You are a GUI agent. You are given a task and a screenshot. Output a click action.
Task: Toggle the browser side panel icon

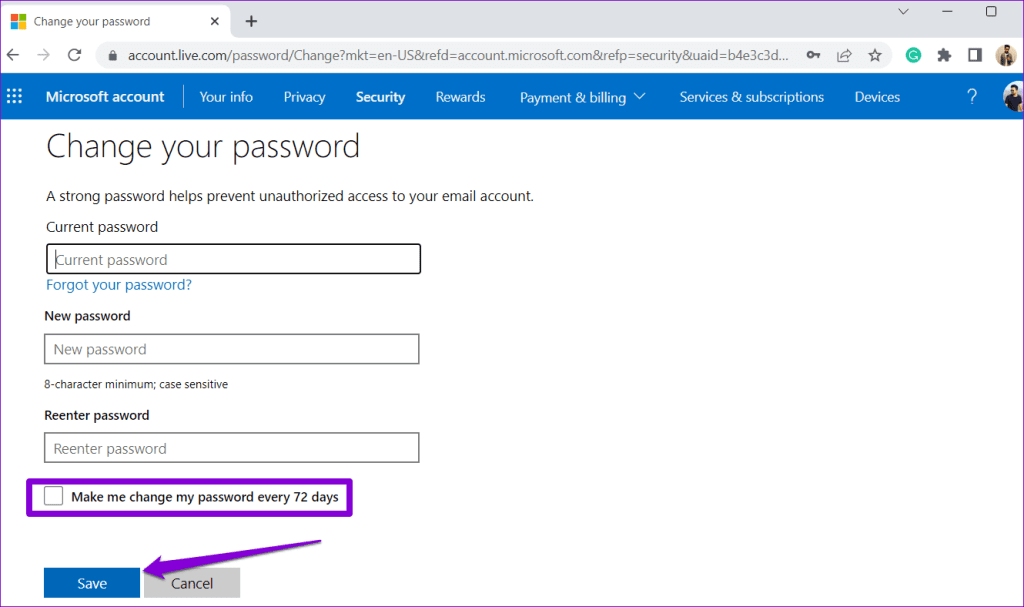tap(974, 56)
